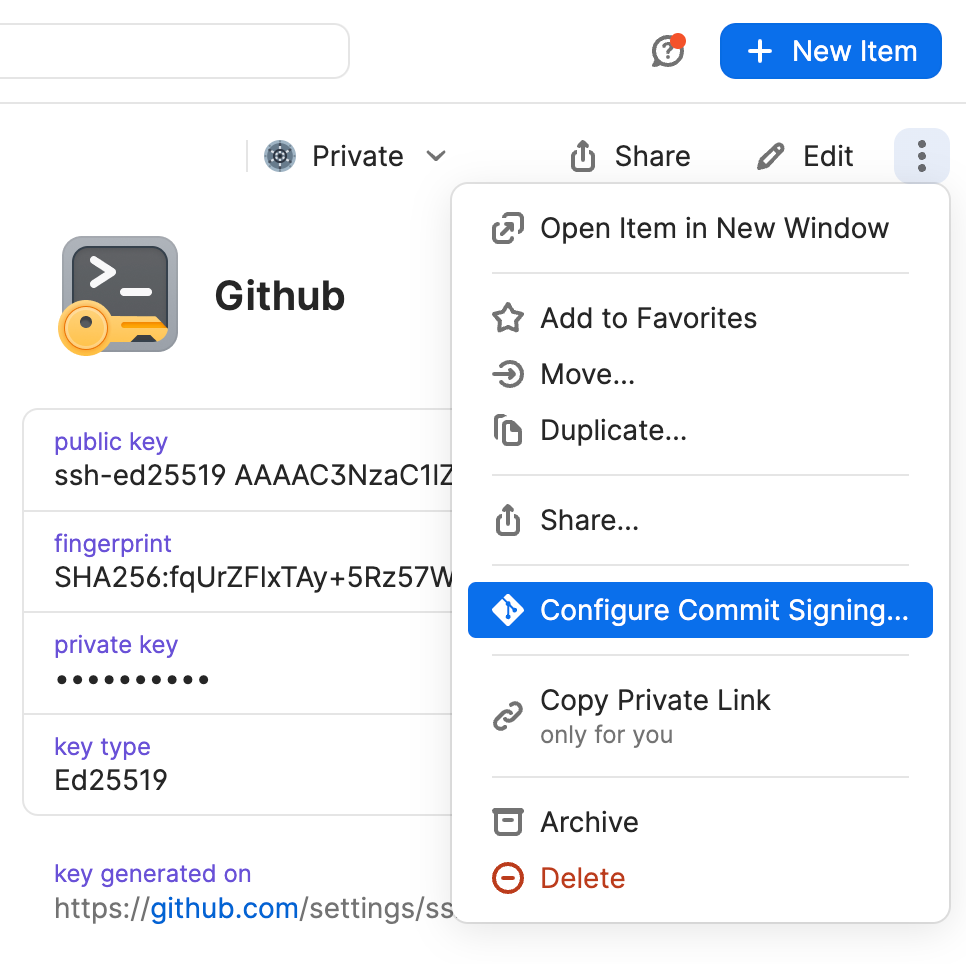Screen dimensions: 966x964
Task: Click Copy Private Link entry
Action: [655, 700]
